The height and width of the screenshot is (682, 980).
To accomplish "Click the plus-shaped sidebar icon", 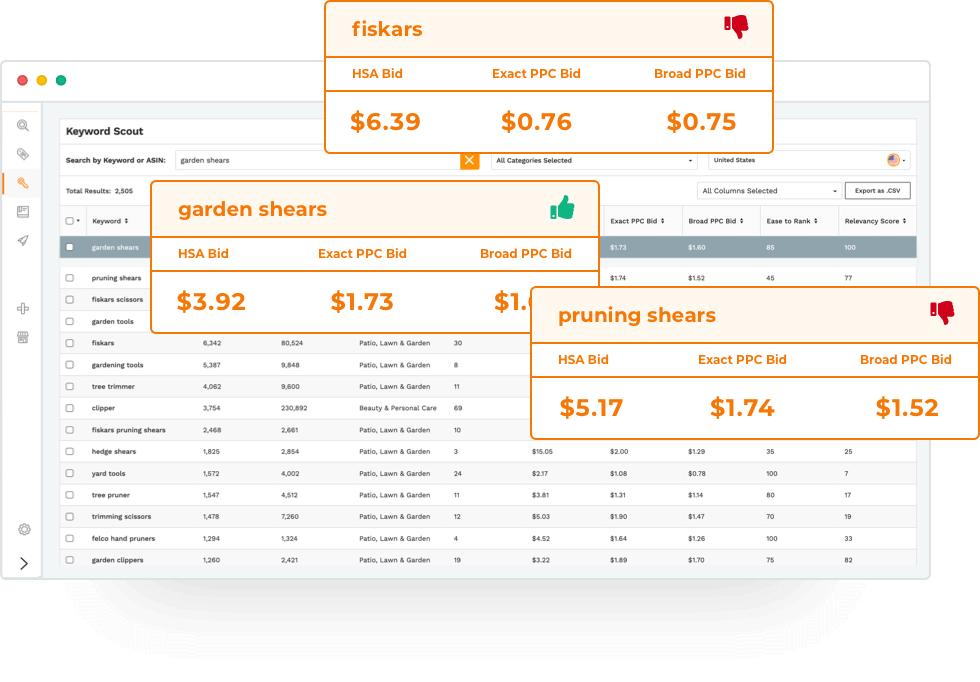I will pyautogui.click(x=23, y=309).
